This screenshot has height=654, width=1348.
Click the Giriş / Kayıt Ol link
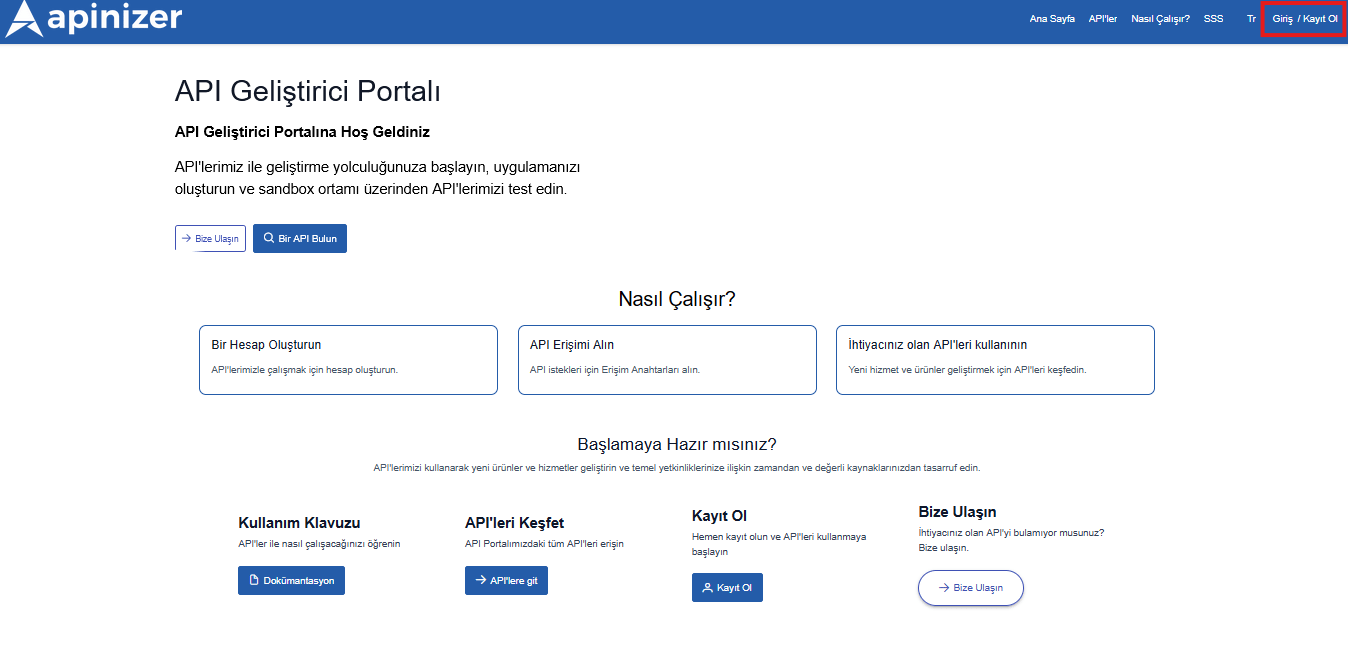tap(1304, 19)
